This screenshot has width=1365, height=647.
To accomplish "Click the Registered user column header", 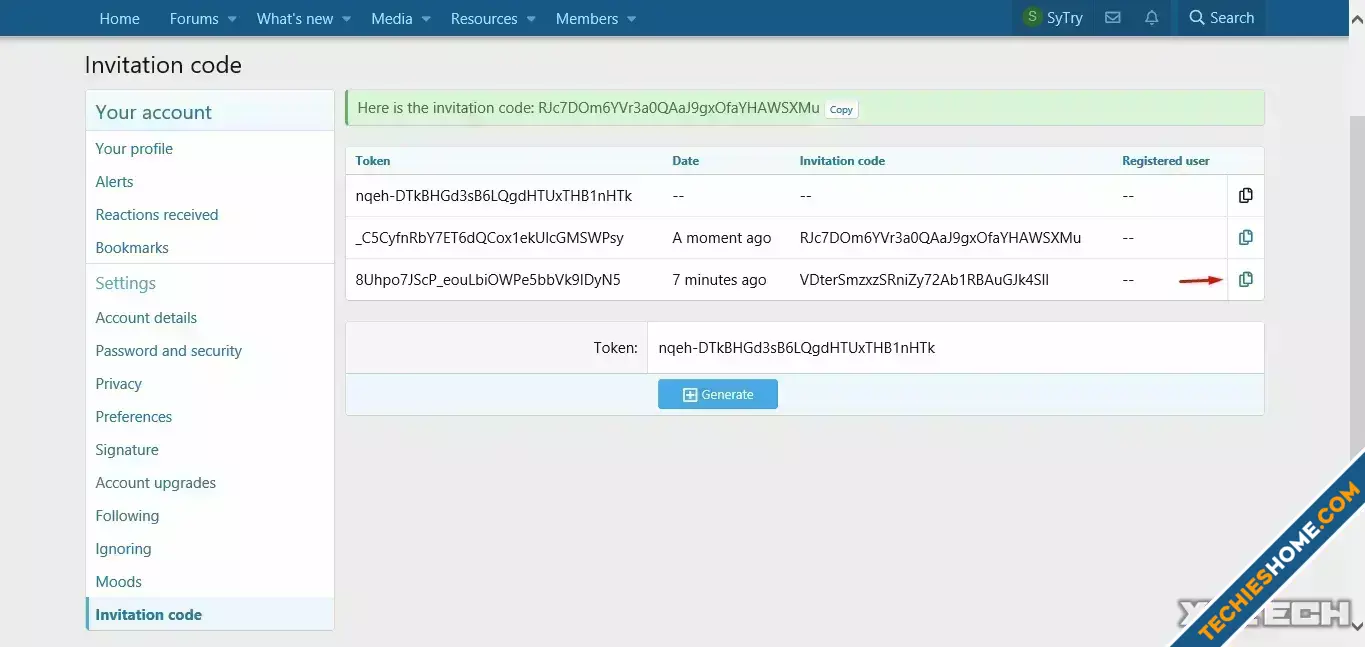I will pos(1165,161).
